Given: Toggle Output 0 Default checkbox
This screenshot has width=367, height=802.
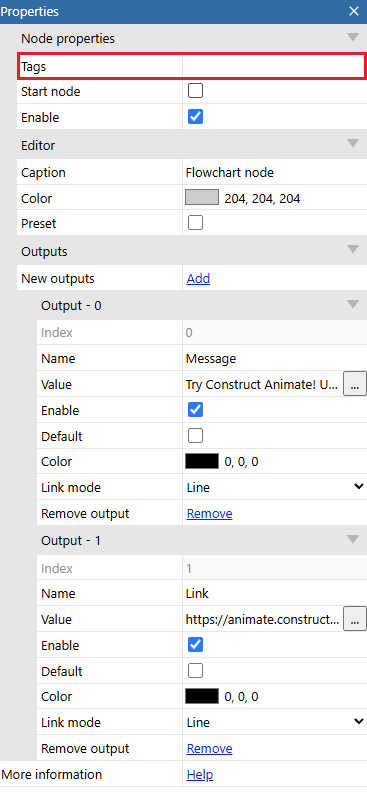Looking at the screenshot, I should 195,436.
